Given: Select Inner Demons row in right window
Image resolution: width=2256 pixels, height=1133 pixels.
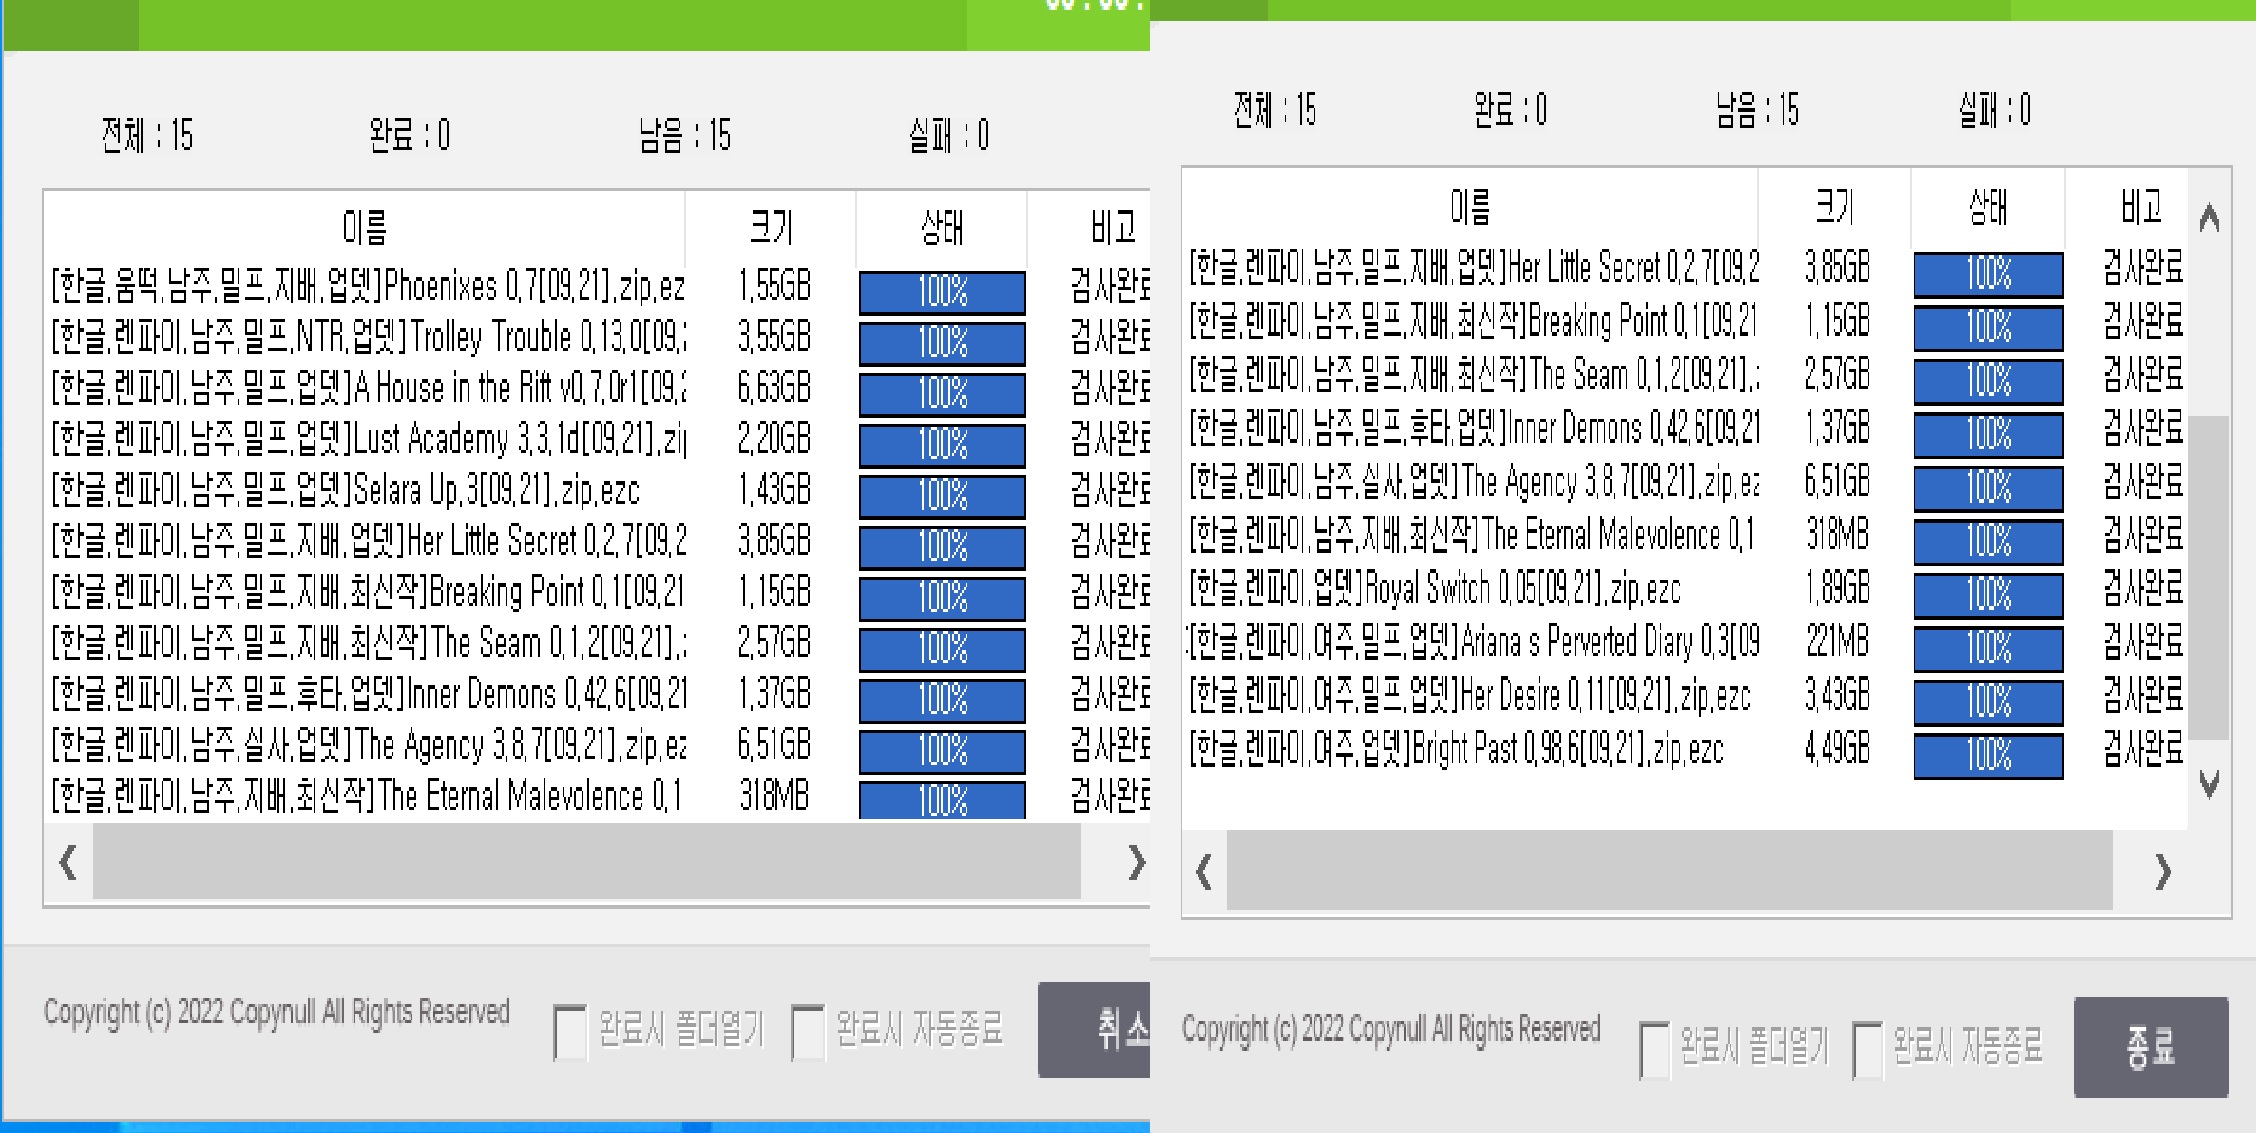Looking at the screenshot, I should pyautogui.click(x=1686, y=430).
